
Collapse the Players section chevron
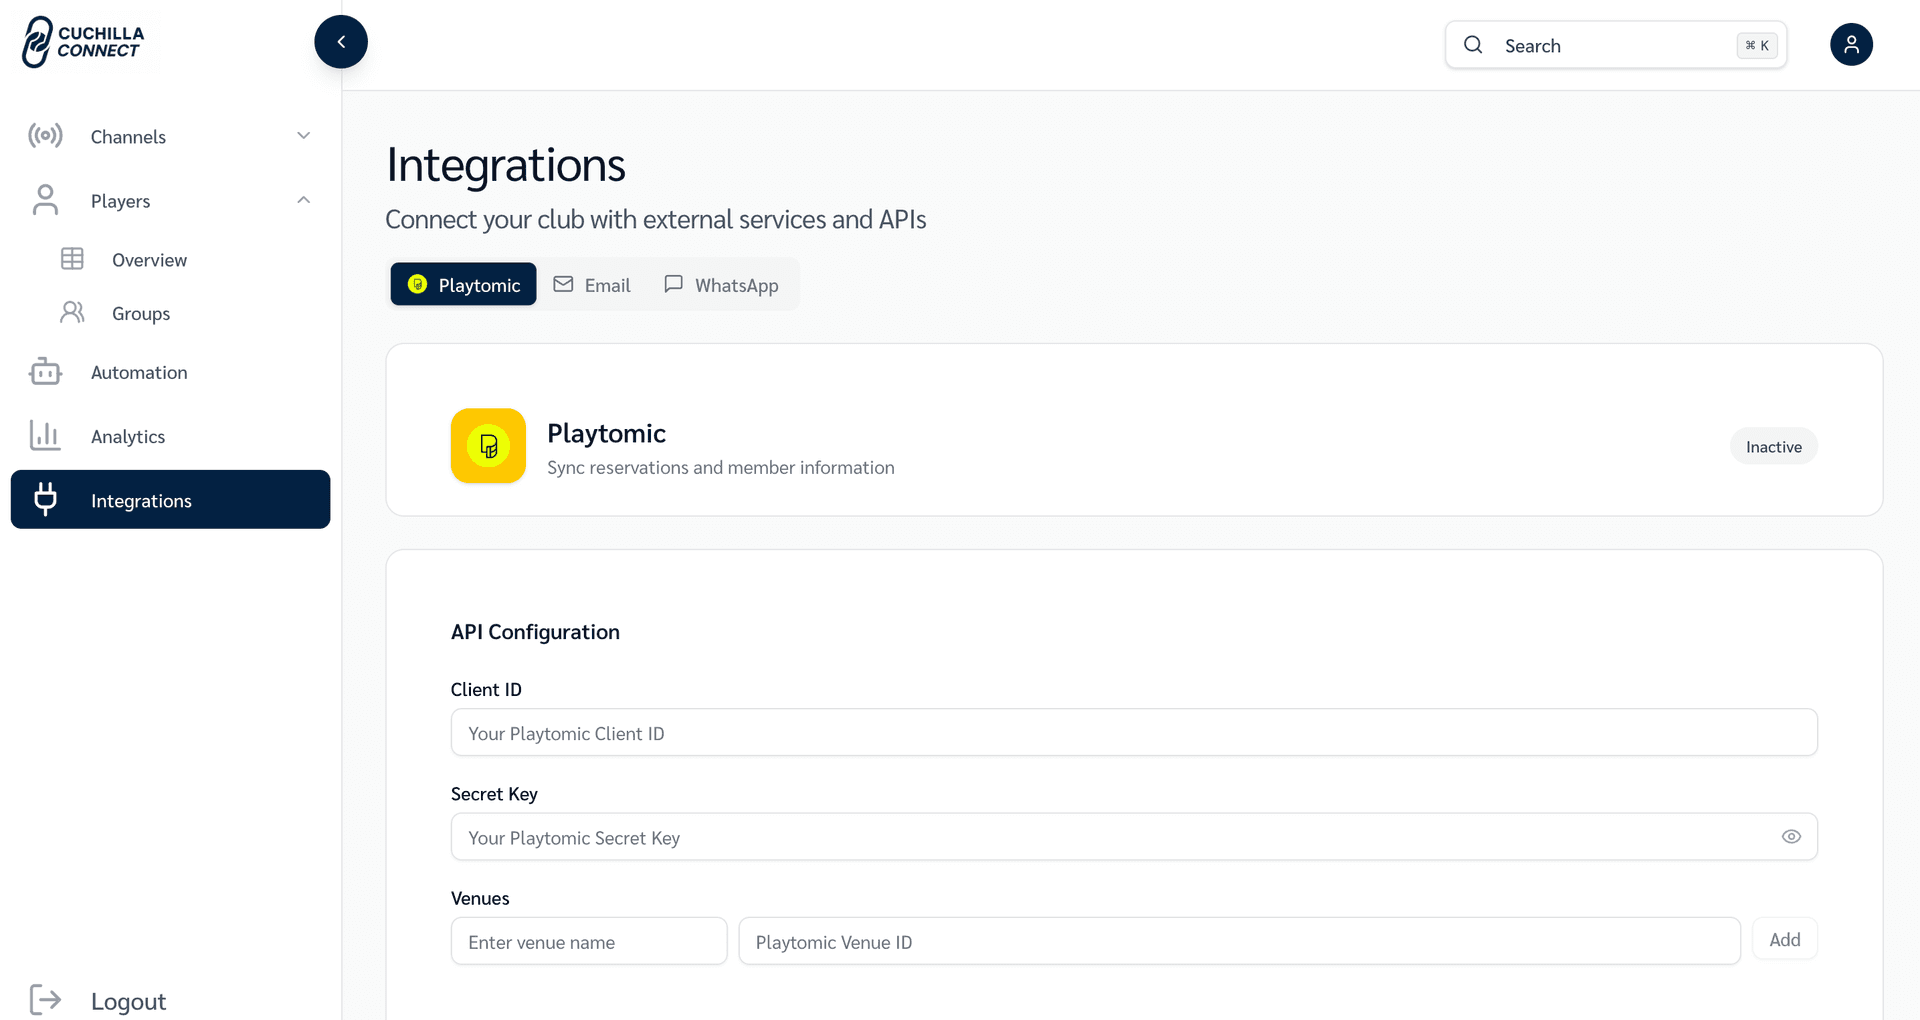click(303, 200)
